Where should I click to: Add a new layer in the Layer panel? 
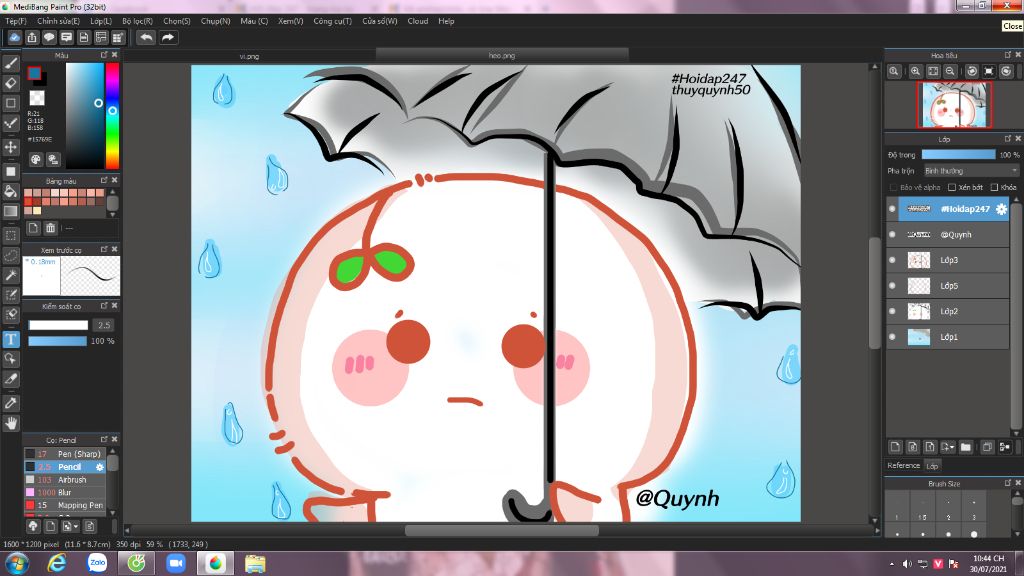(895, 447)
